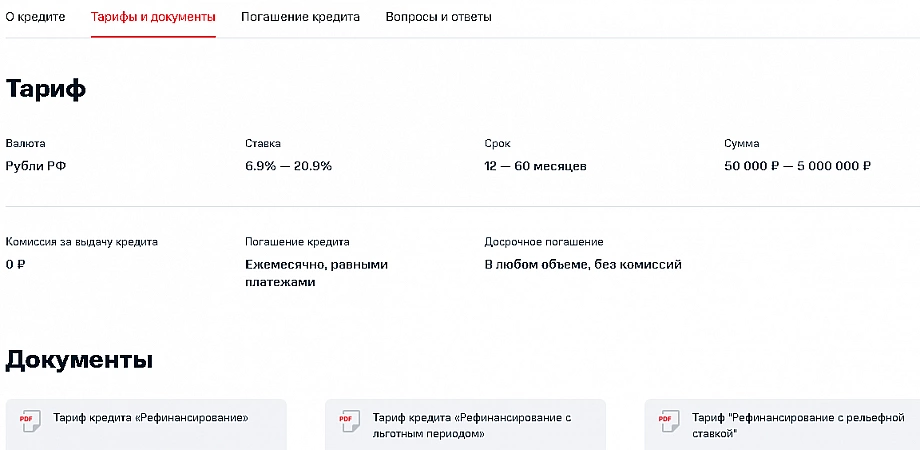Click the «Комиссия за выдачу кредита» label
Viewport: 920px width, 450px height.
click(81, 242)
